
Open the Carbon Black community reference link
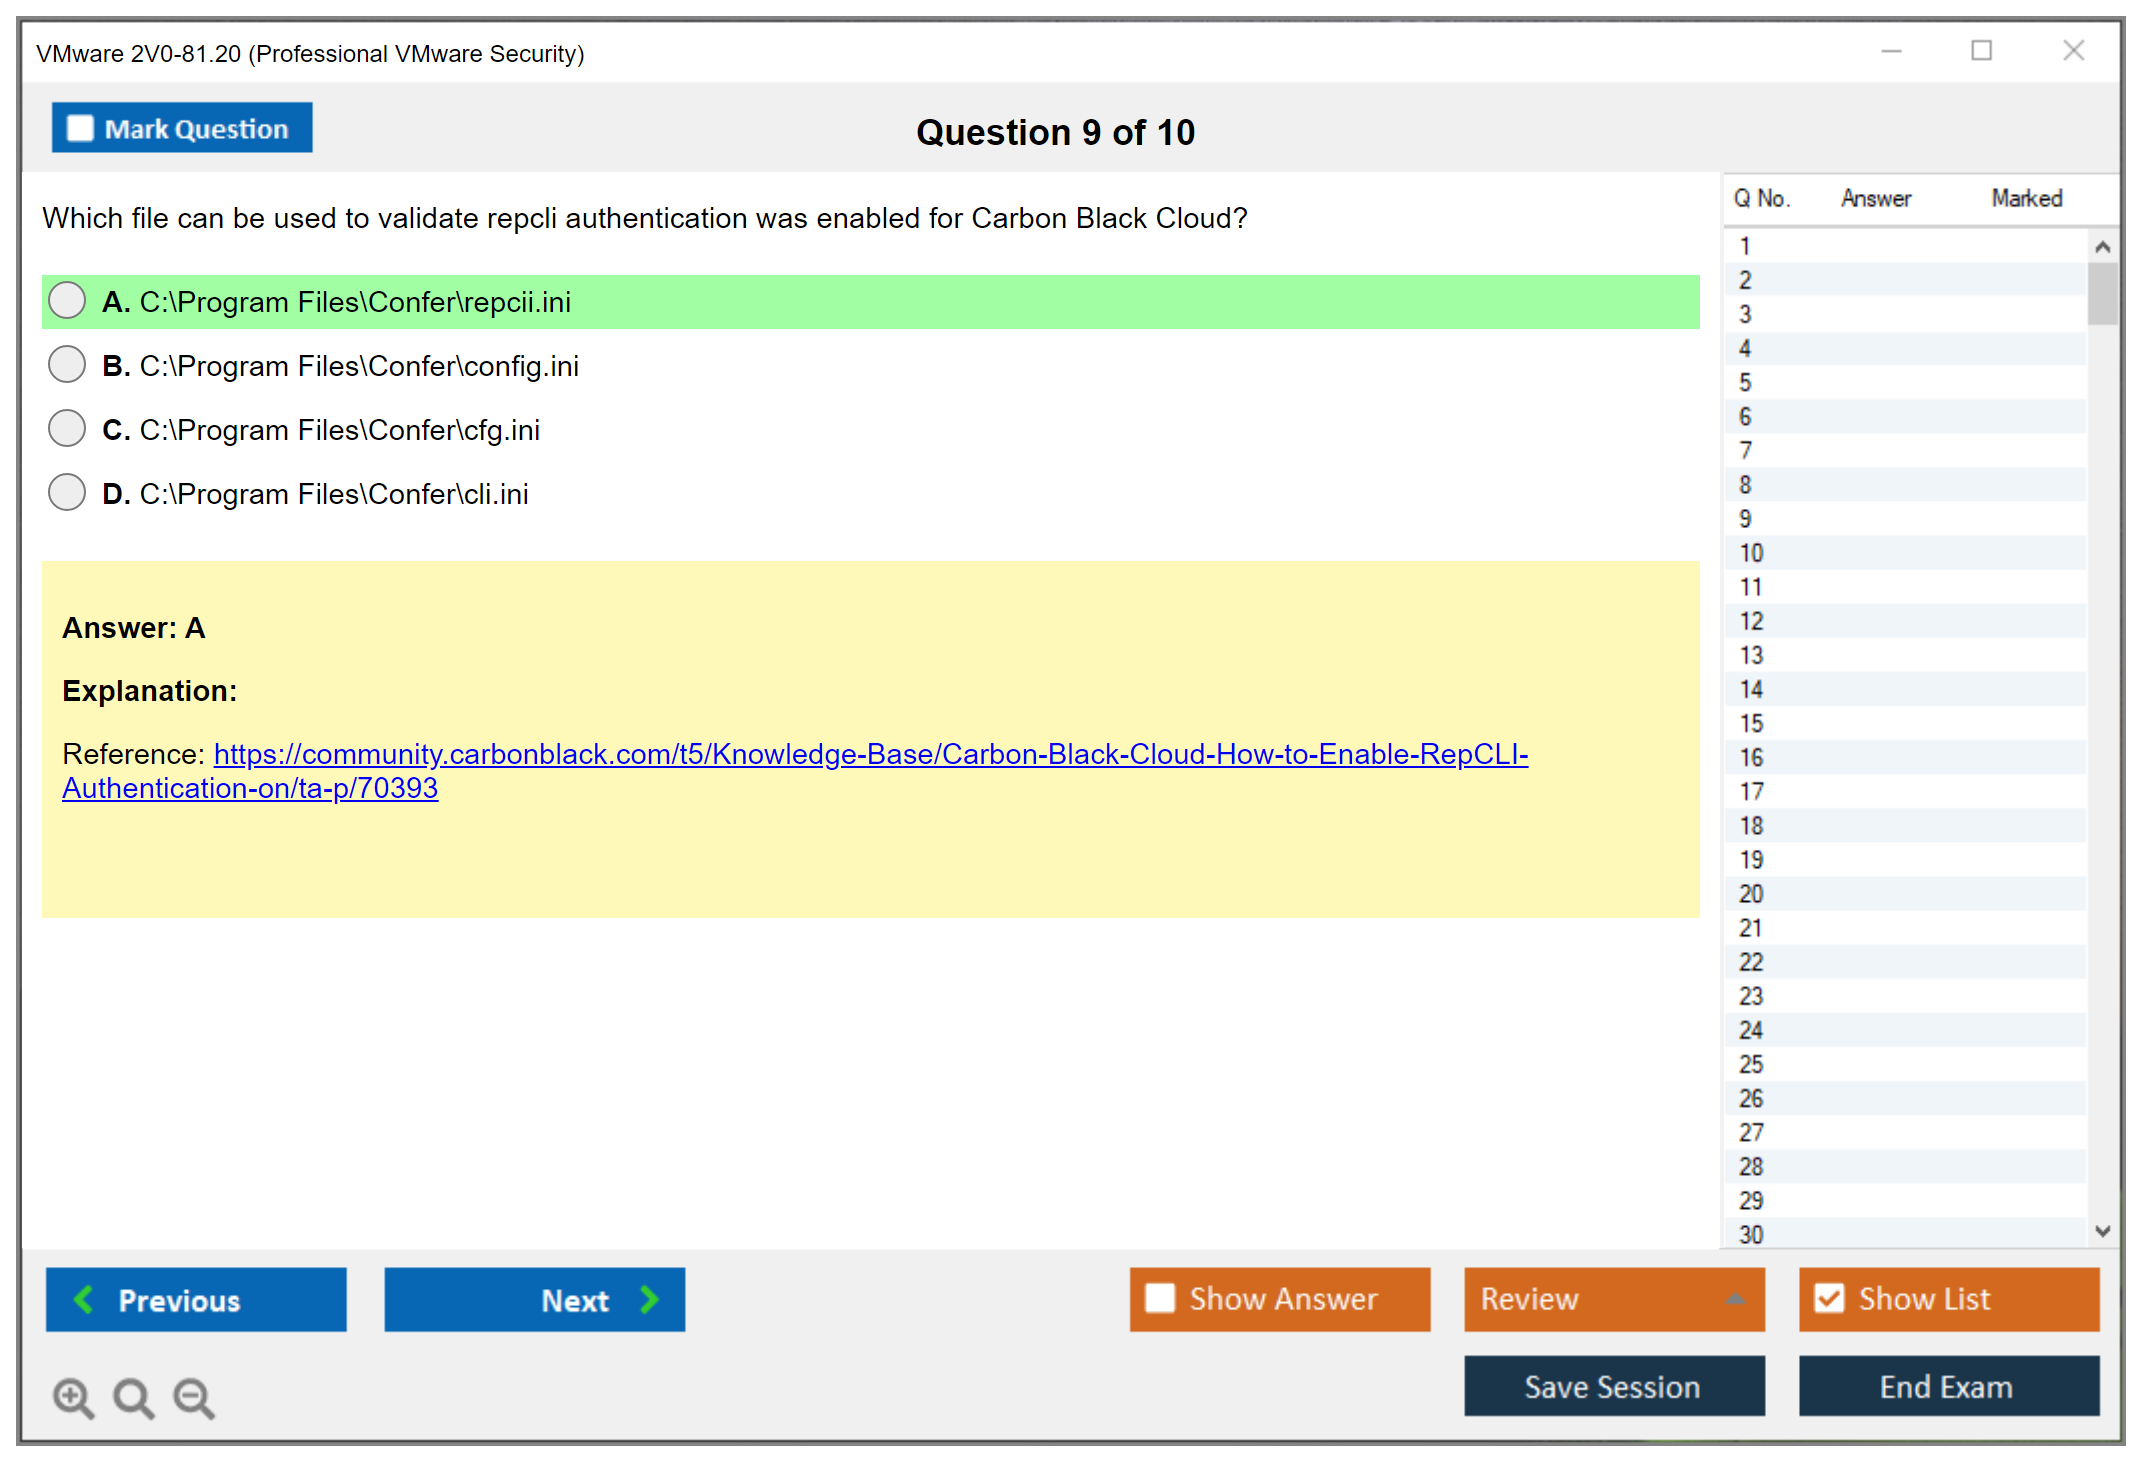[x=870, y=754]
